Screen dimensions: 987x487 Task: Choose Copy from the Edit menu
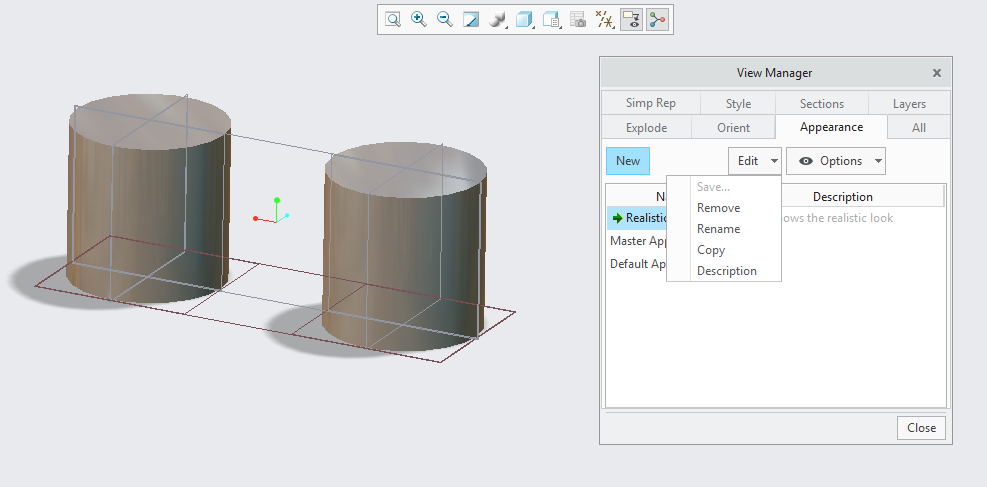pyautogui.click(x=711, y=250)
